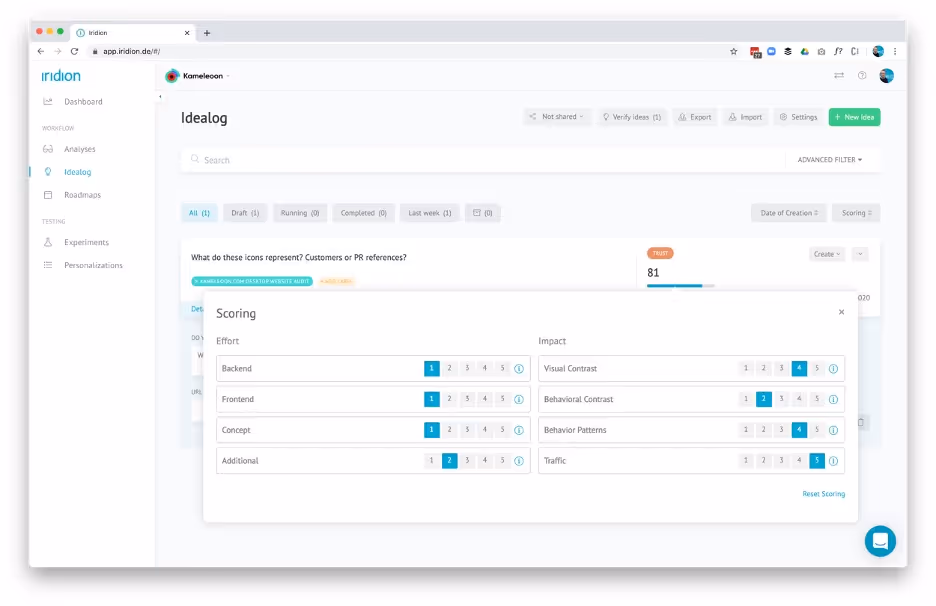
Task: Open Idealog Settings
Action: coord(798,117)
